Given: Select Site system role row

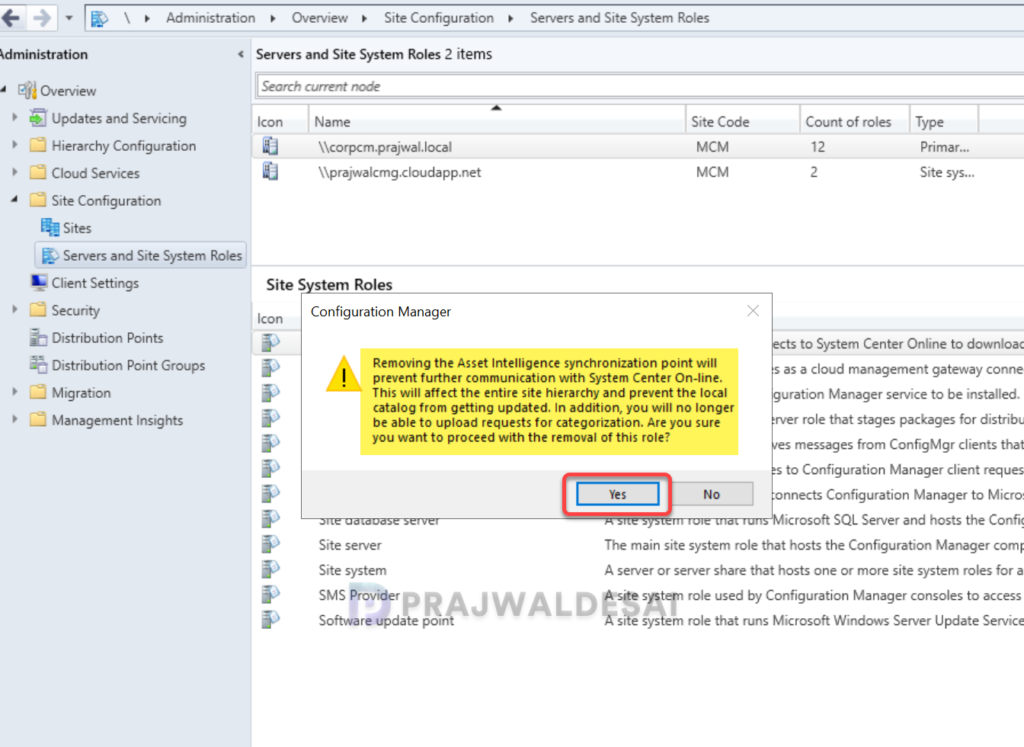Looking at the screenshot, I should pyautogui.click(x=638, y=570).
